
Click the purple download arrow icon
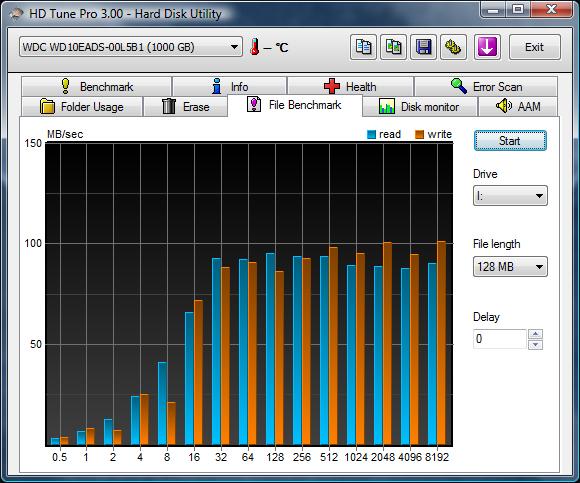pyautogui.click(x=487, y=47)
